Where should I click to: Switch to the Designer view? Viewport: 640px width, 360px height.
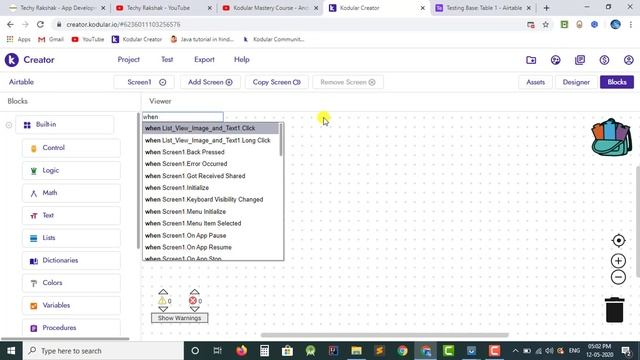[x=576, y=82]
